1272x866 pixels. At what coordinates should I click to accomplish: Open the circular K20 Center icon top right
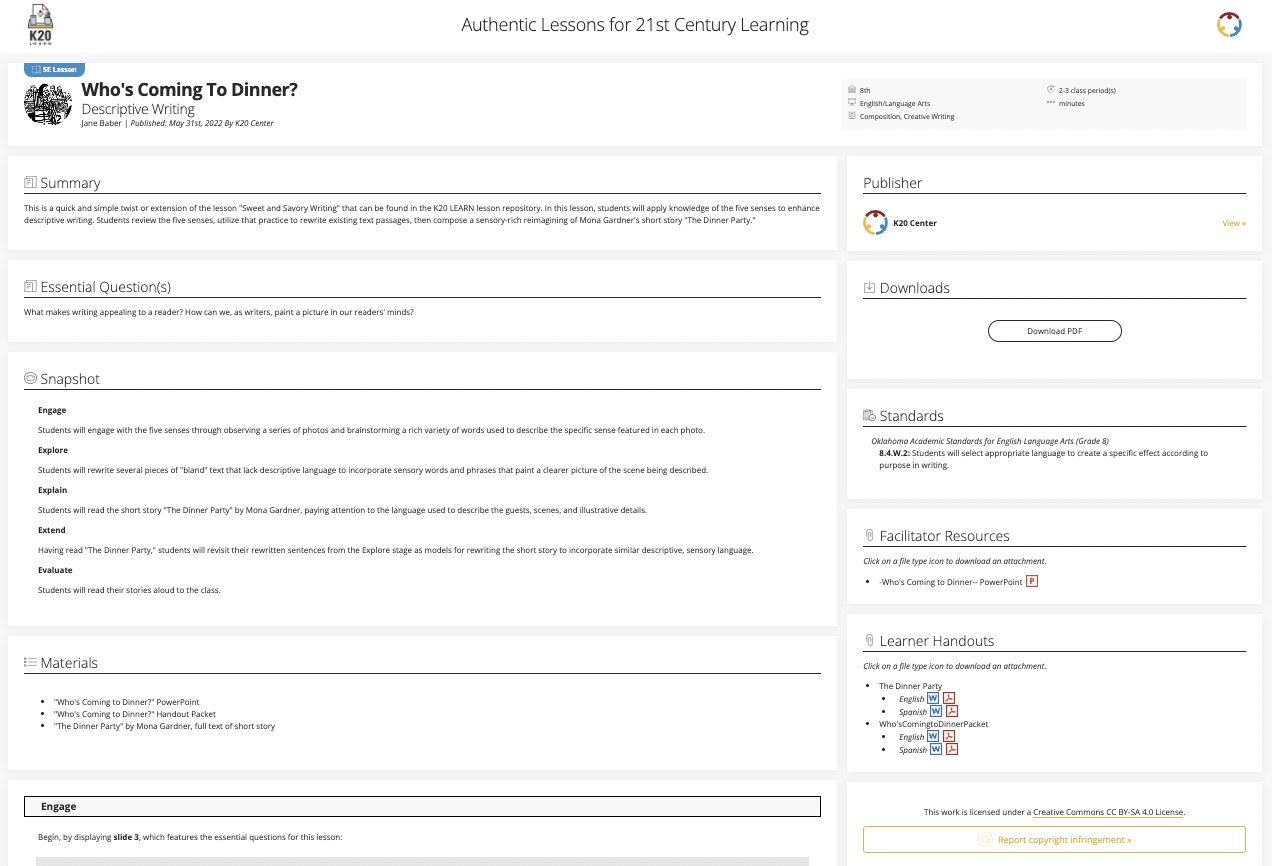pos(1229,25)
